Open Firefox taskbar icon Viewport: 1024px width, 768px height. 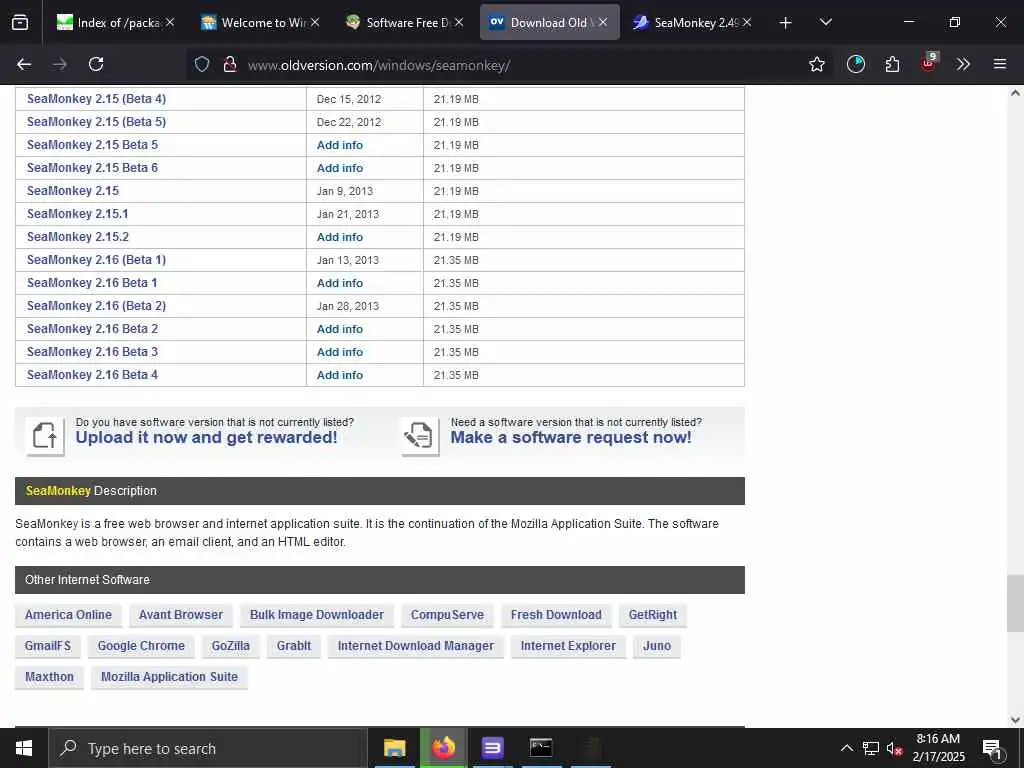(443, 748)
